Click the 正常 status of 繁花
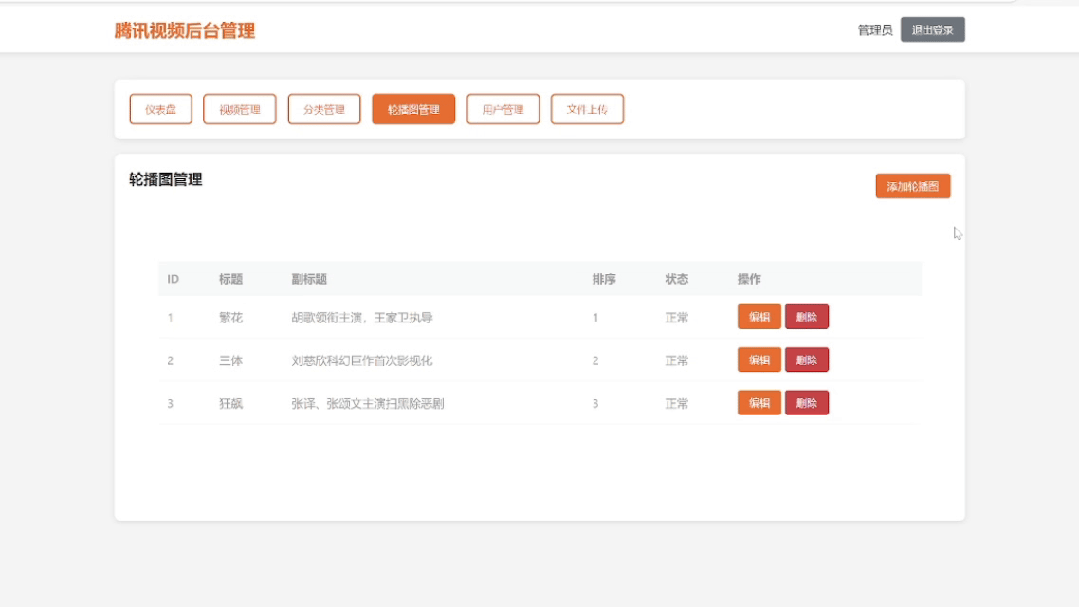1079x607 pixels. (x=674, y=317)
